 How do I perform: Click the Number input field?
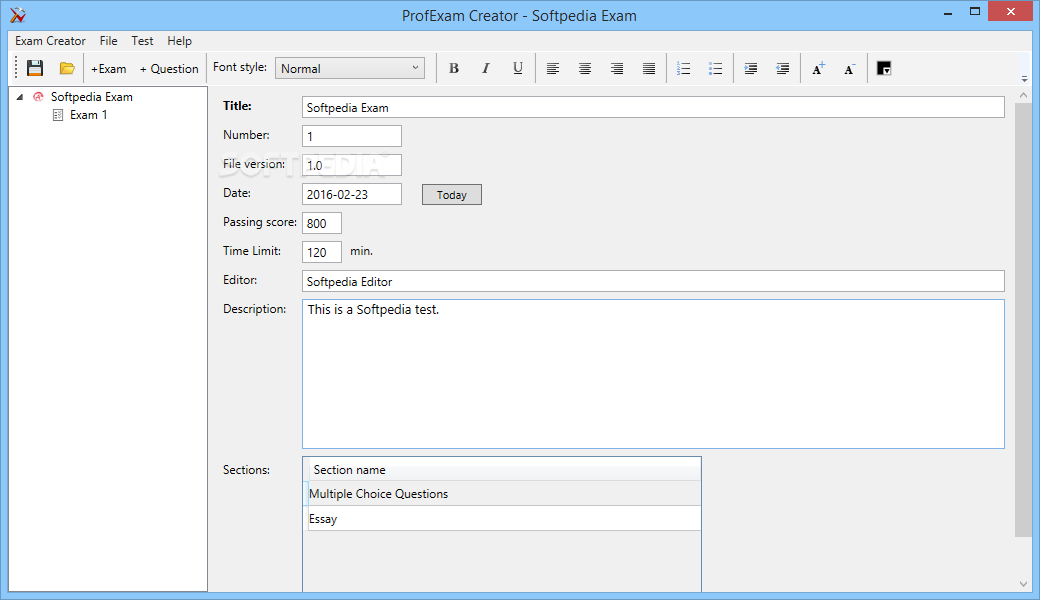[x=352, y=136]
